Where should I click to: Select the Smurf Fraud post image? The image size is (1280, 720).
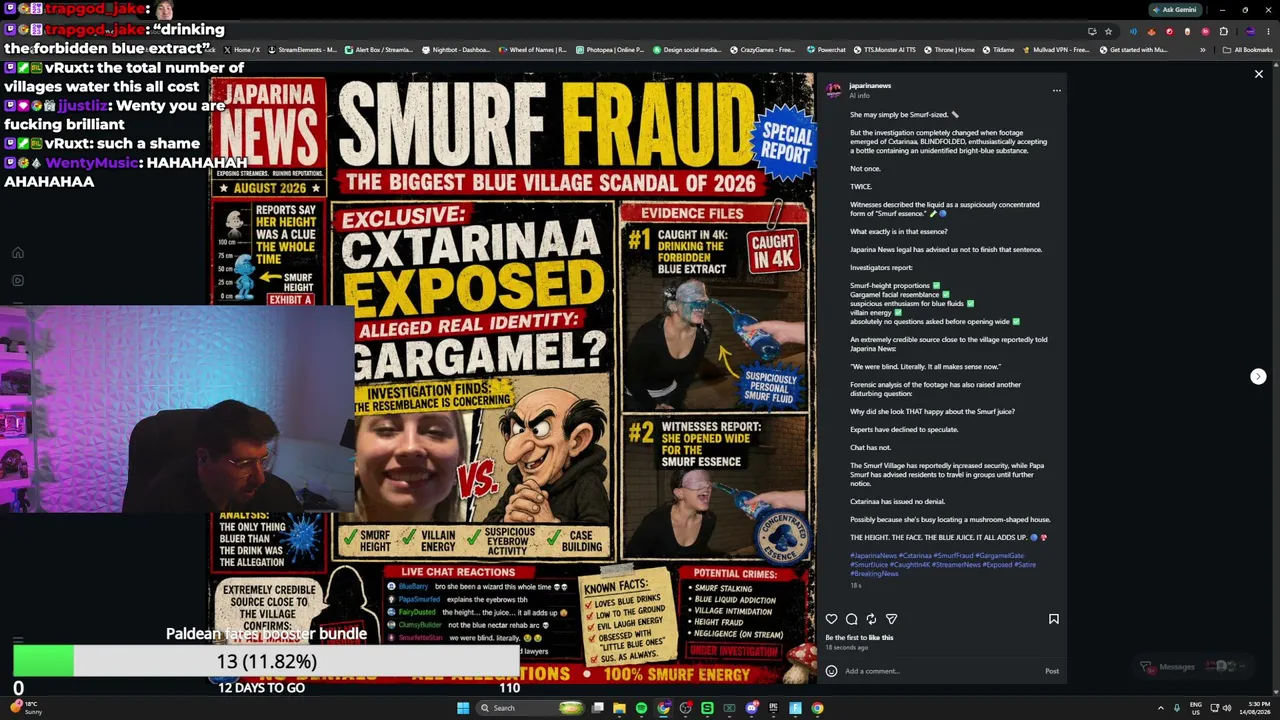coord(511,378)
